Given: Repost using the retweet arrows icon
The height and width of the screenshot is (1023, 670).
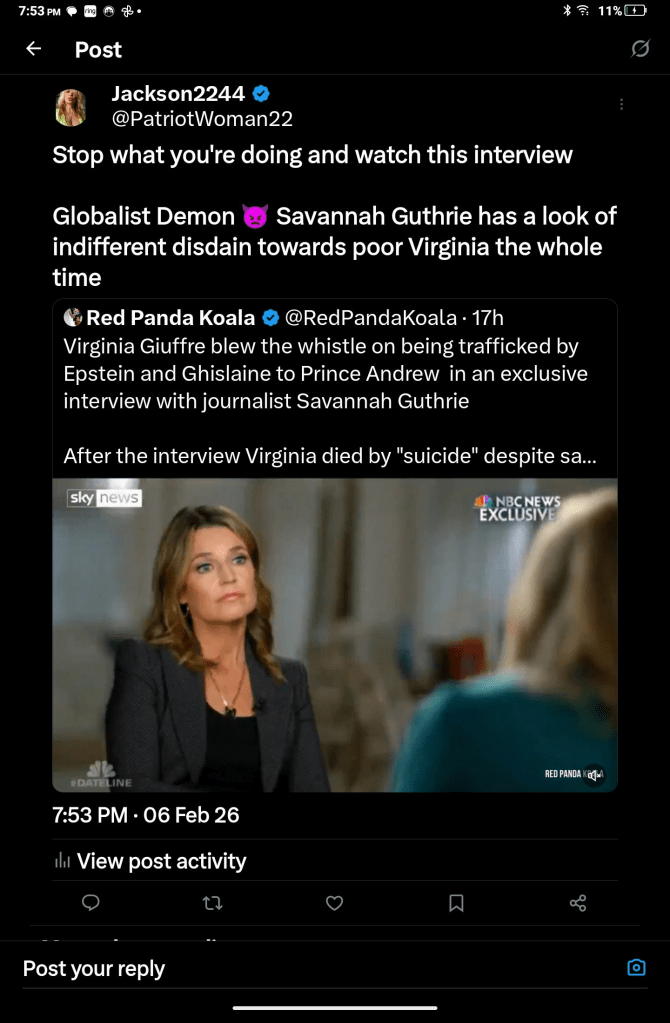Looking at the screenshot, I should coord(213,903).
